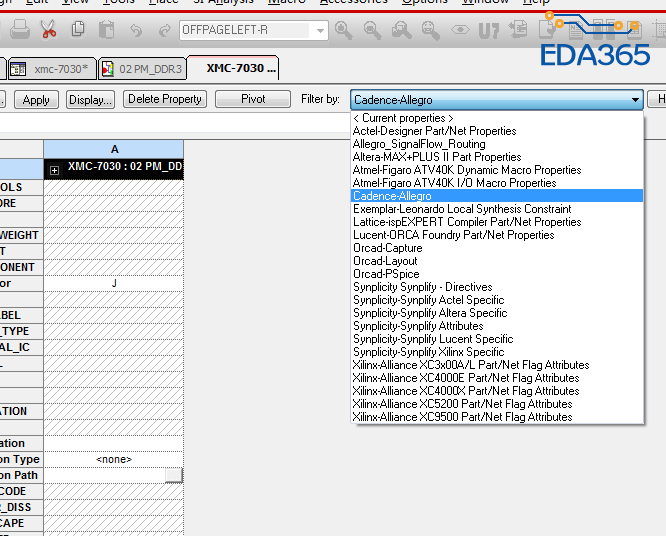Select the XMC-7030 property editor tab
The image size is (666, 536).
pyautogui.click(x=233, y=68)
